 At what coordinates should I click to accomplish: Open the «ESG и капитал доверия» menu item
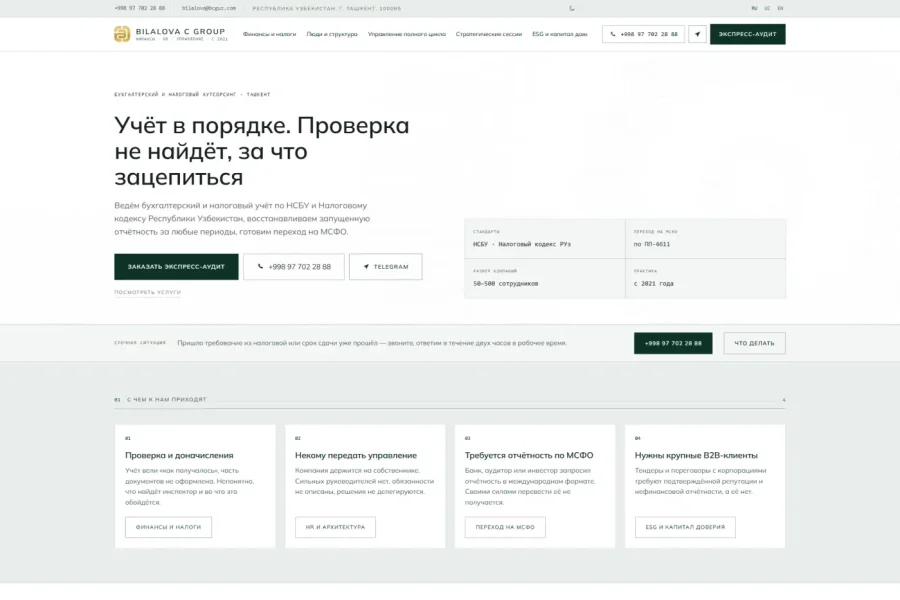[560, 34]
